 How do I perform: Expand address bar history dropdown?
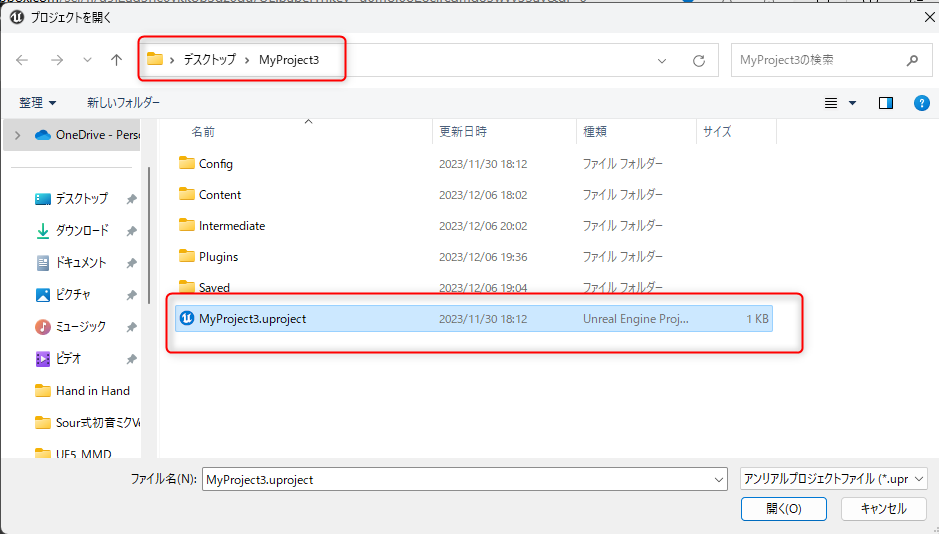click(x=662, y=60)
